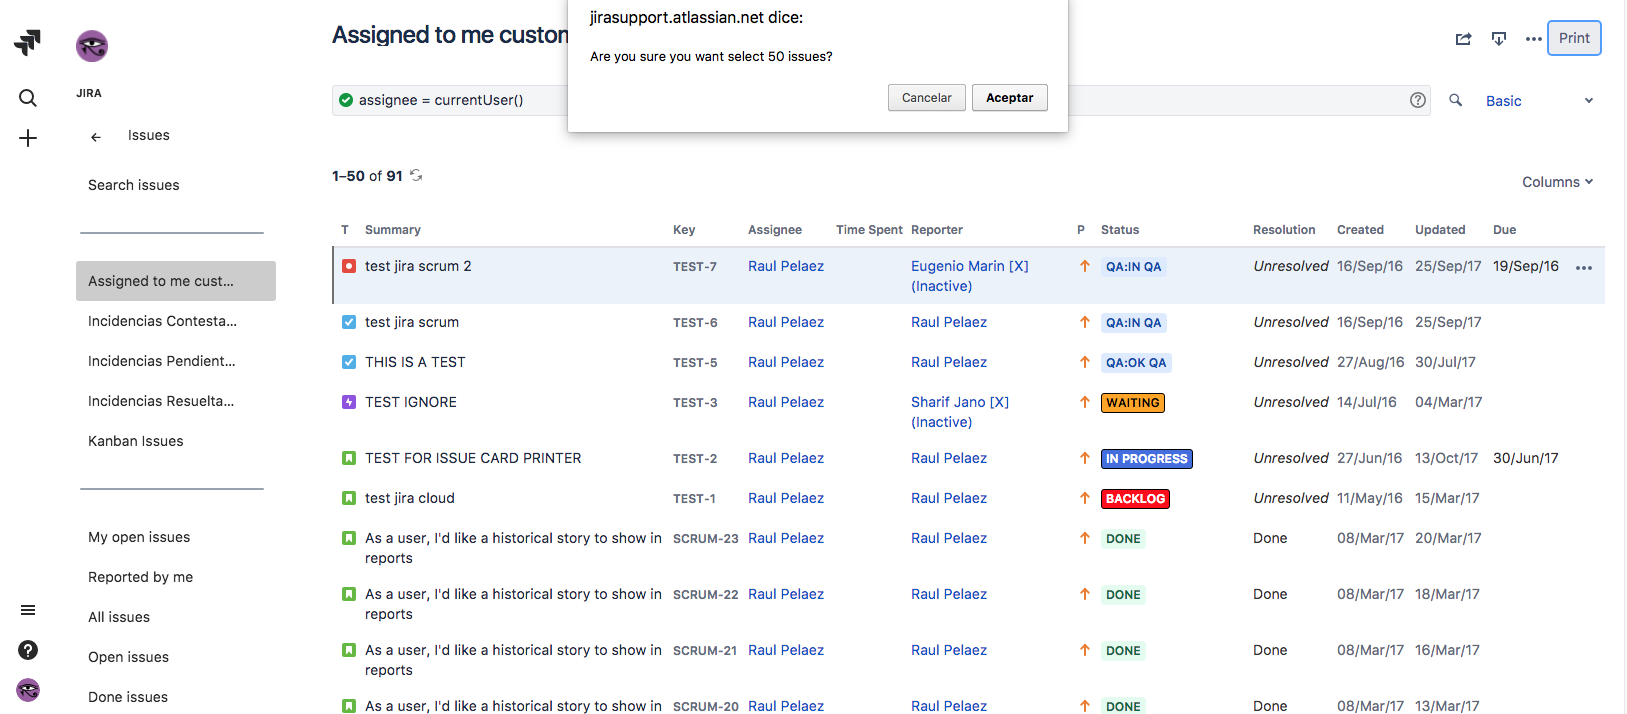Viewport: 1627px width, 714px height.
Task: Click the plus create icon in sidebar
Action: click(x=28, y=138)
